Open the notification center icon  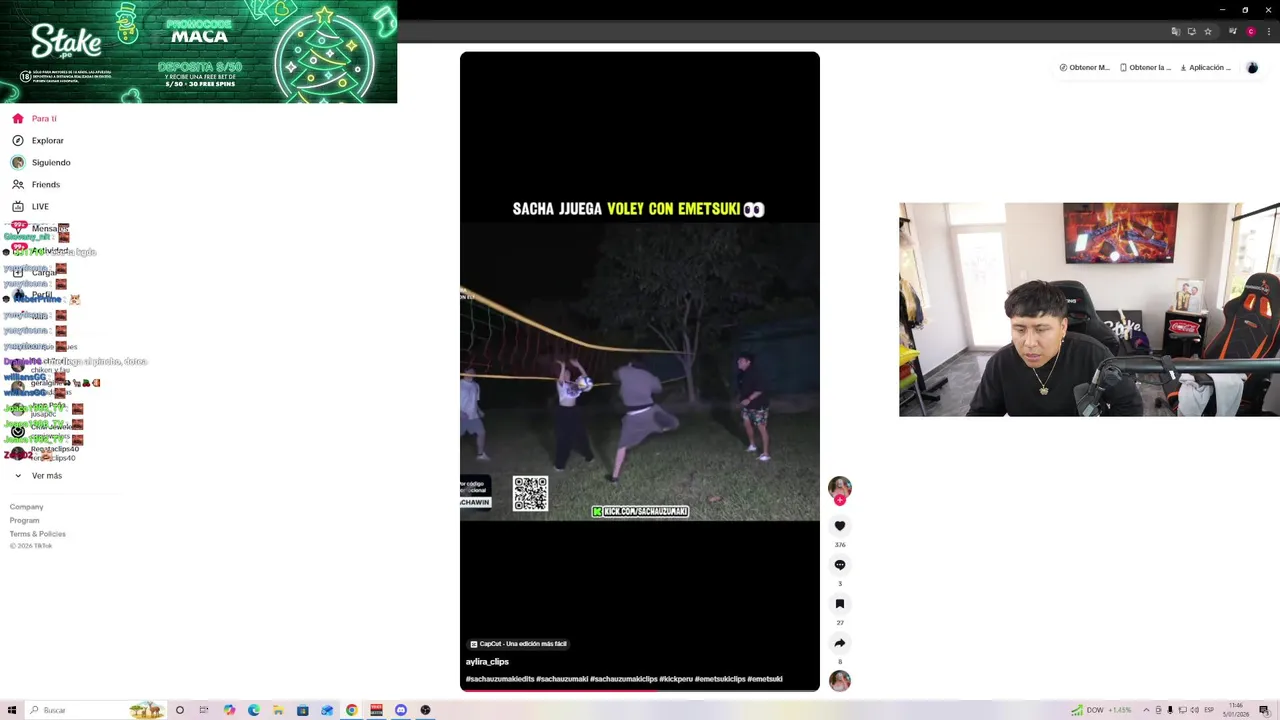pyautogui.click(x=1264, y=710)
